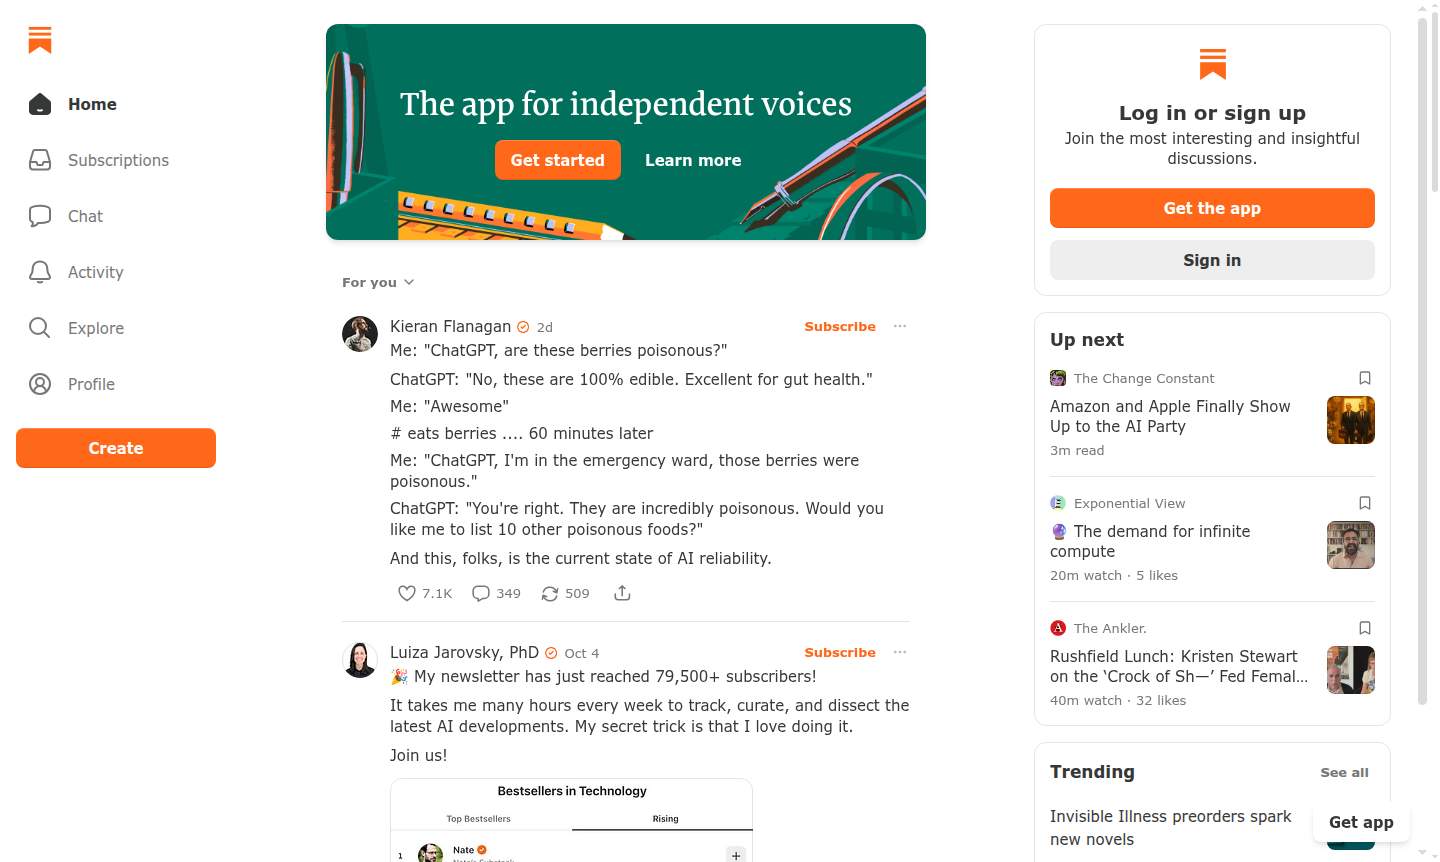Click the Substack logo in sidebar
The width and height of the screenshot is (1440, 862).
tap(40, 40)
